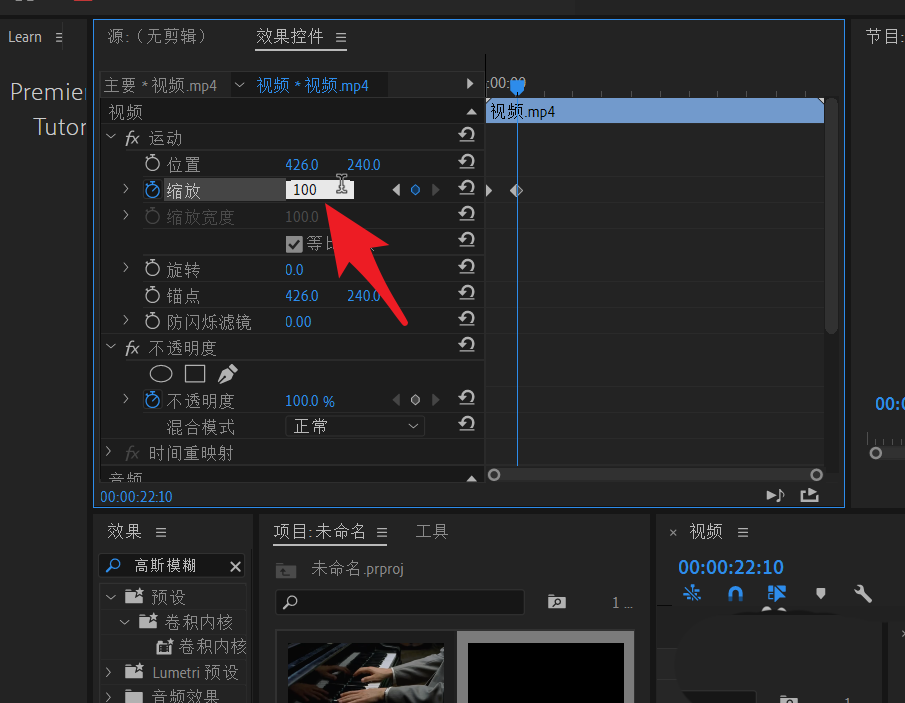Open the 效果控件 panel menu
Screen dimensions: 905x703
pyautogui.click(x=341, y=38)
